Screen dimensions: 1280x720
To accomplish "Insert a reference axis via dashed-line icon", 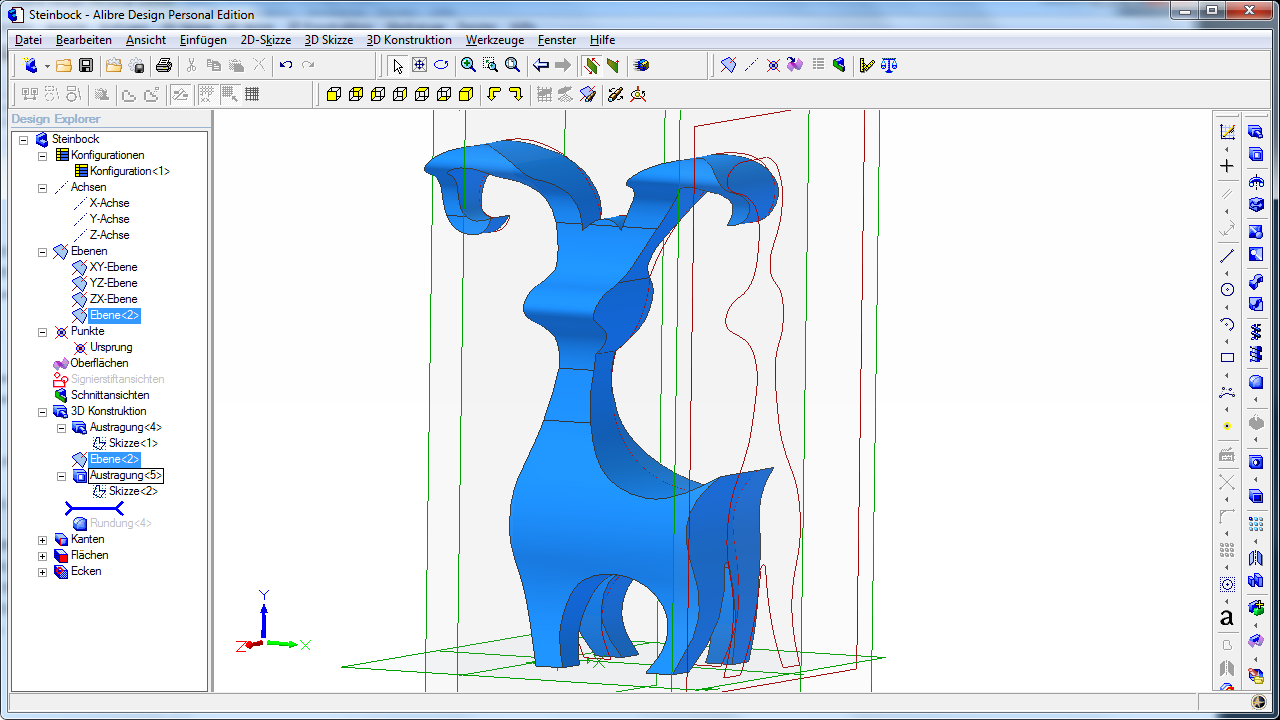I will tap(751, 65).
